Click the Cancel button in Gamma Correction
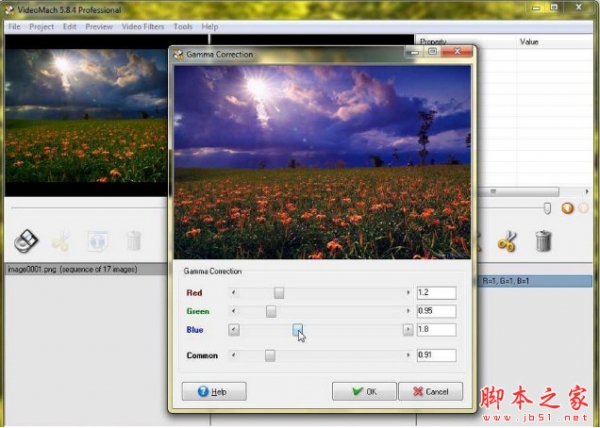This screenshot has height=428, width=600. (x=430, y=391)
